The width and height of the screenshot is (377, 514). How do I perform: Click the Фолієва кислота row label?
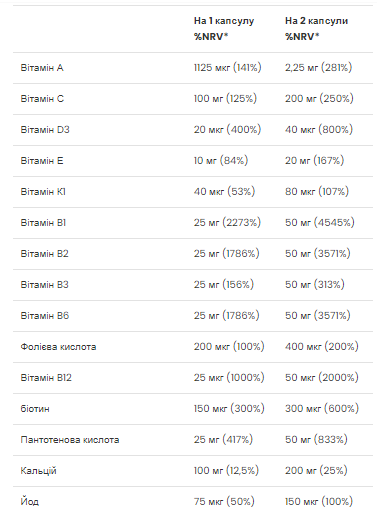[x=58, y=347]
